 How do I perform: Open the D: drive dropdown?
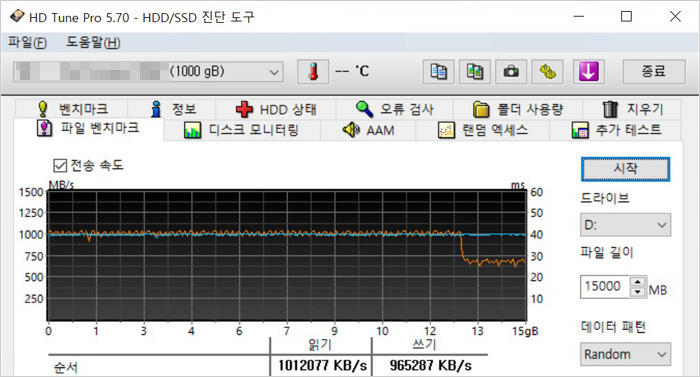click(x=625, y=225)
